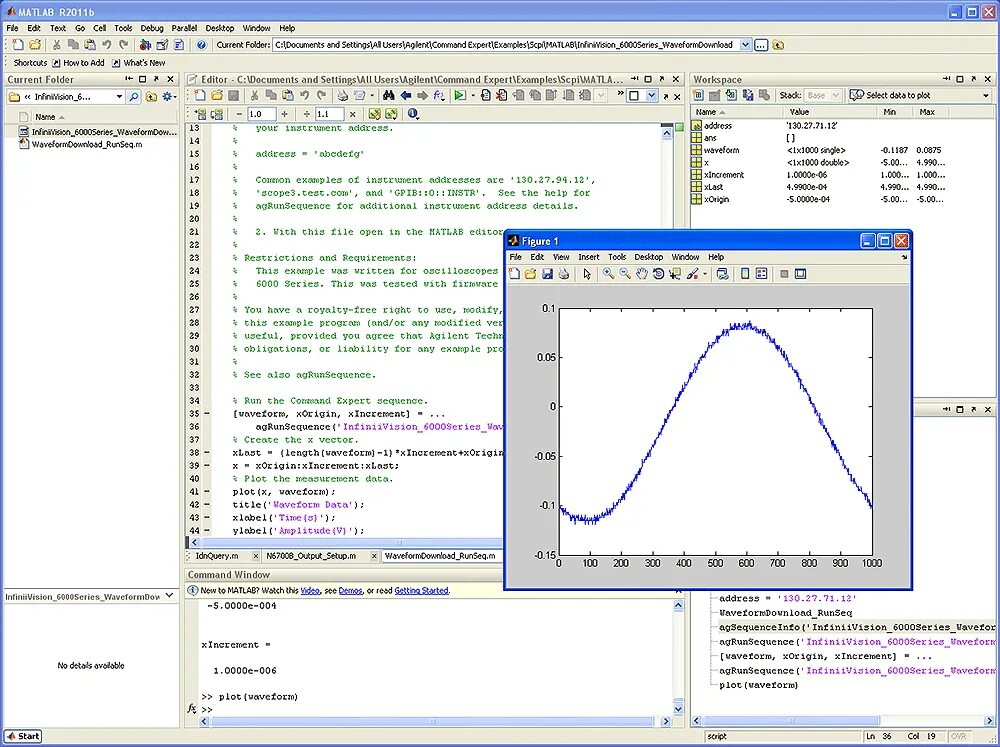Close IdnQuery.m tab with its x

[x=255, y=556]
